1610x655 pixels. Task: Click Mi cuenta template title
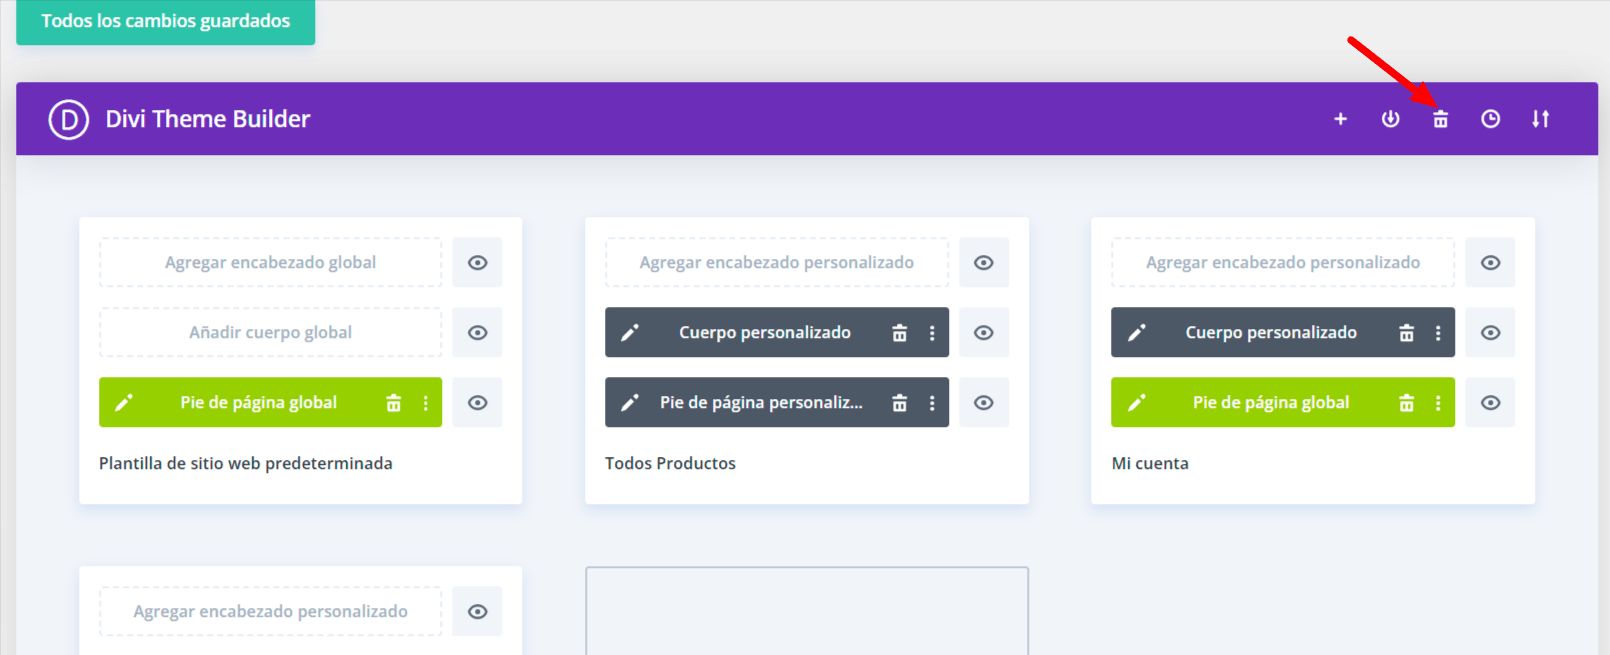tap(1150, 463)
